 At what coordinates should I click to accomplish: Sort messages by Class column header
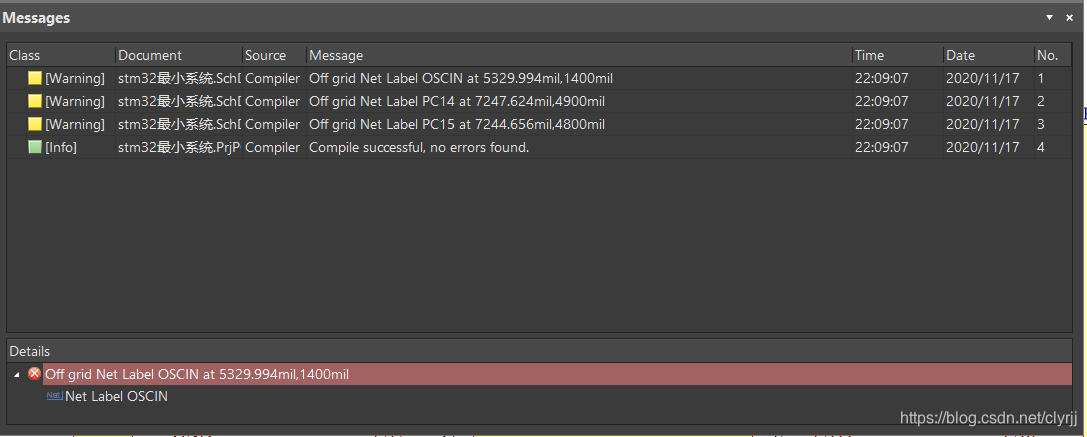click(60, 55)
